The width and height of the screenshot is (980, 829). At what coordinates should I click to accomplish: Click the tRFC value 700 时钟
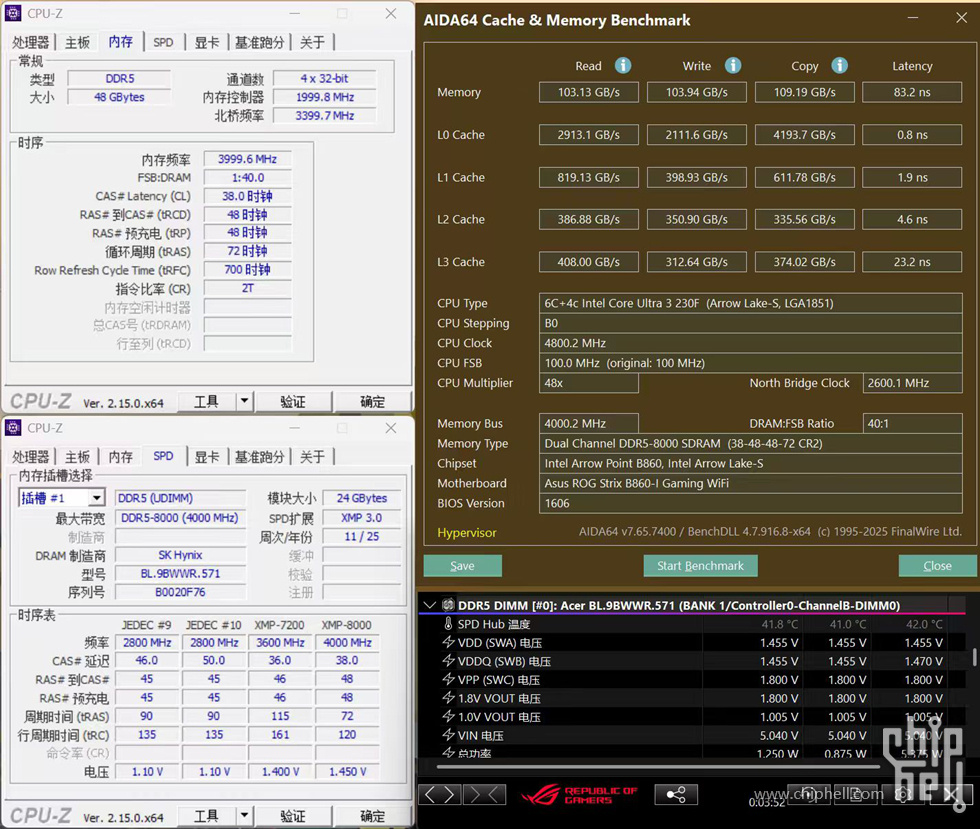(x=248, y=269)
